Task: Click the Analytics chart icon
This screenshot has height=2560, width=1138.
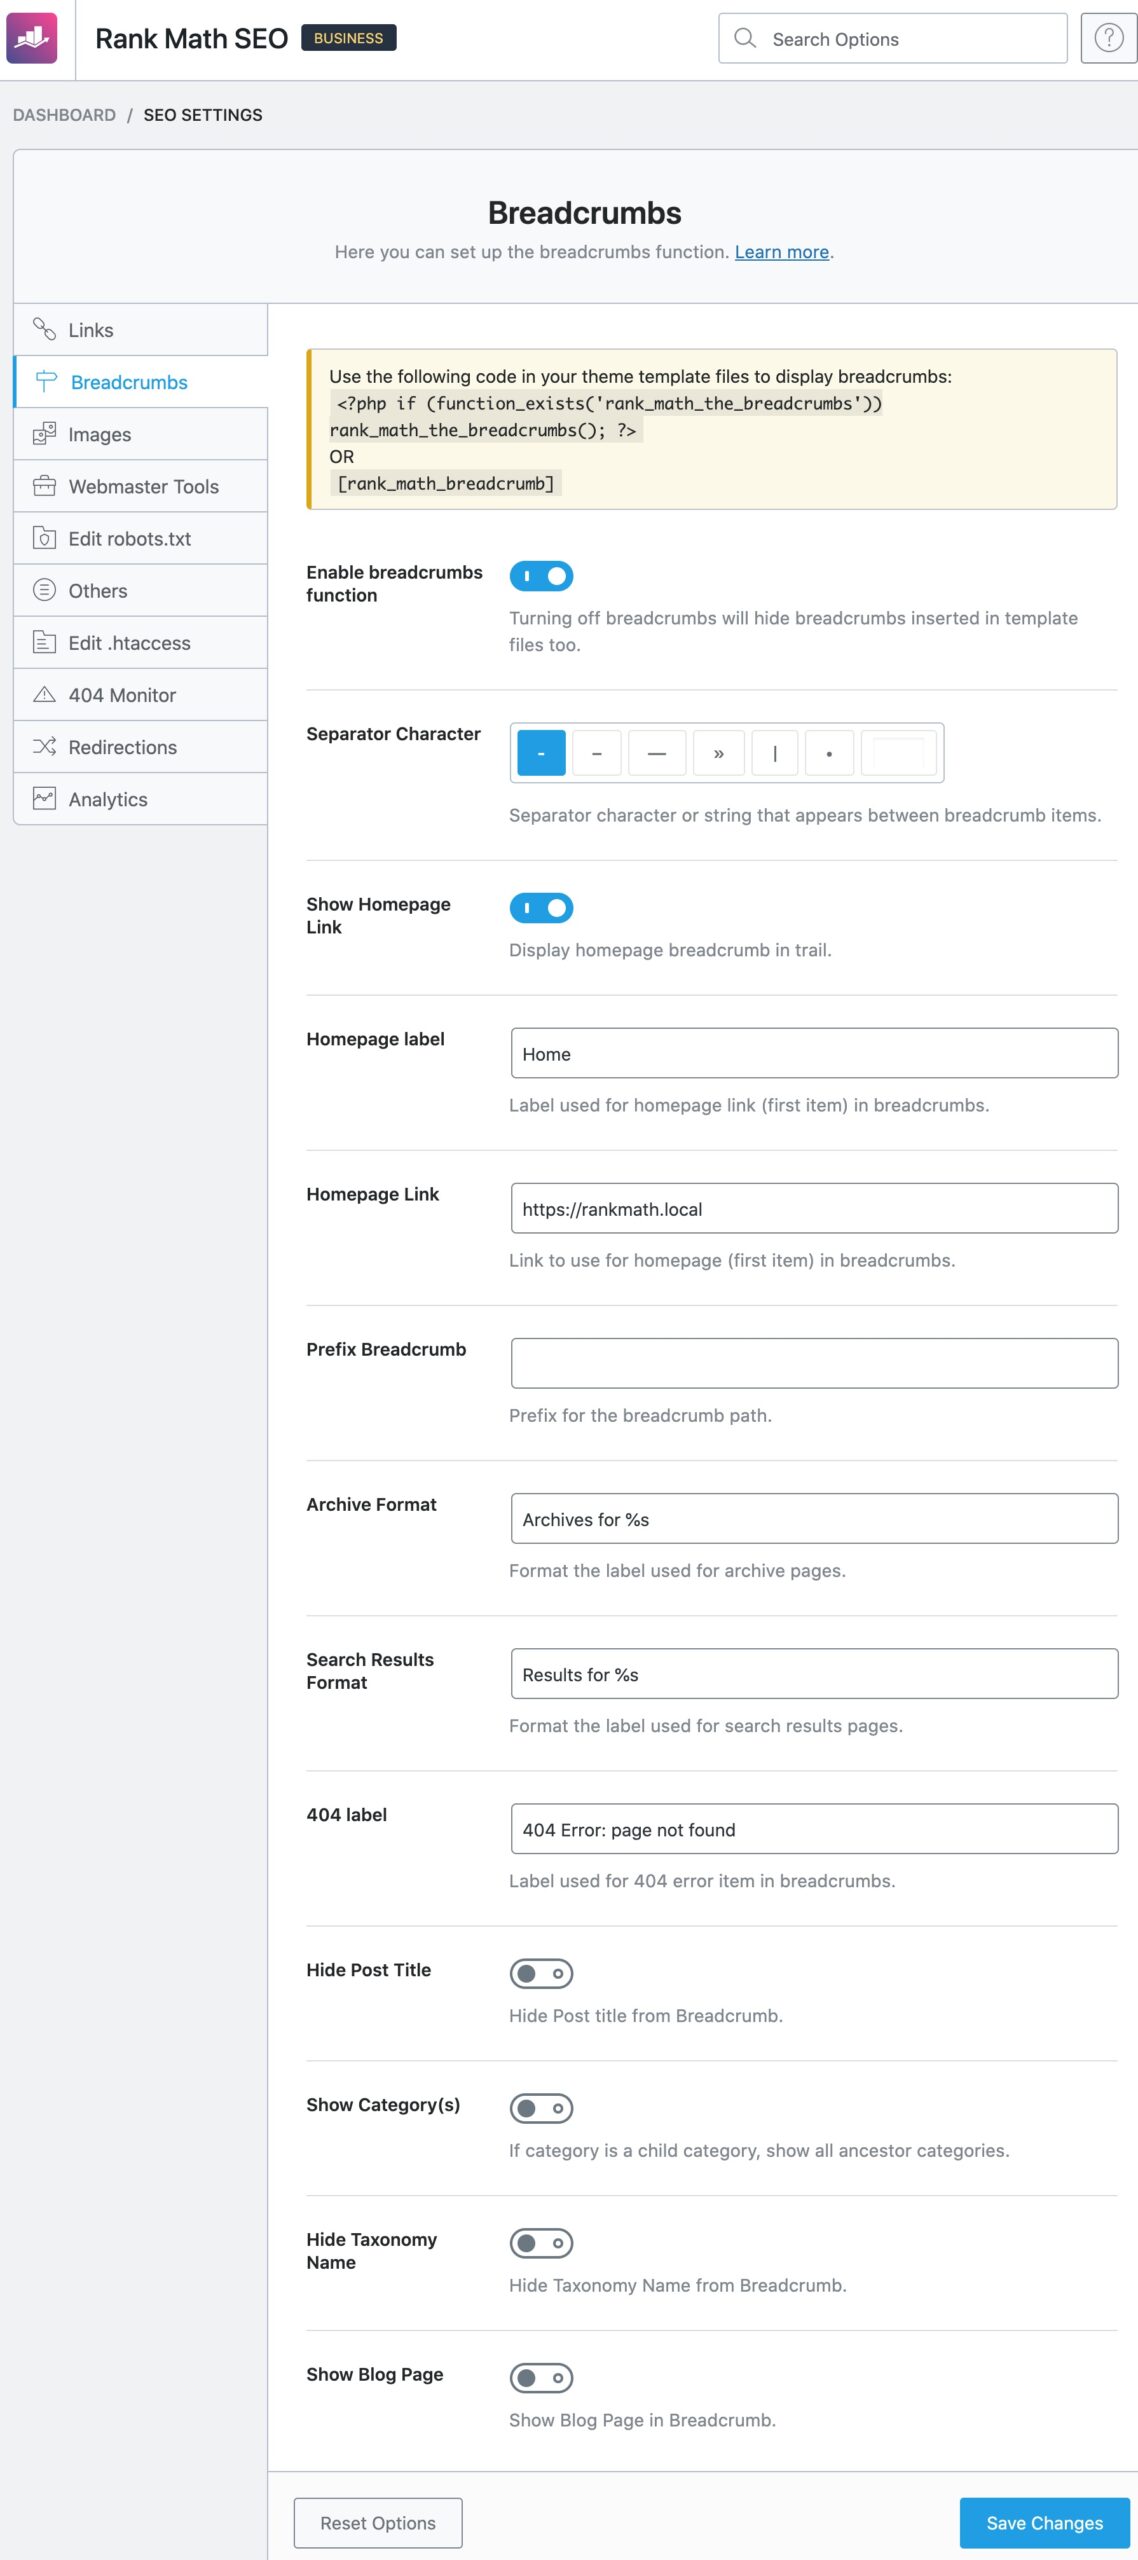Action: (x=44, y=798)
